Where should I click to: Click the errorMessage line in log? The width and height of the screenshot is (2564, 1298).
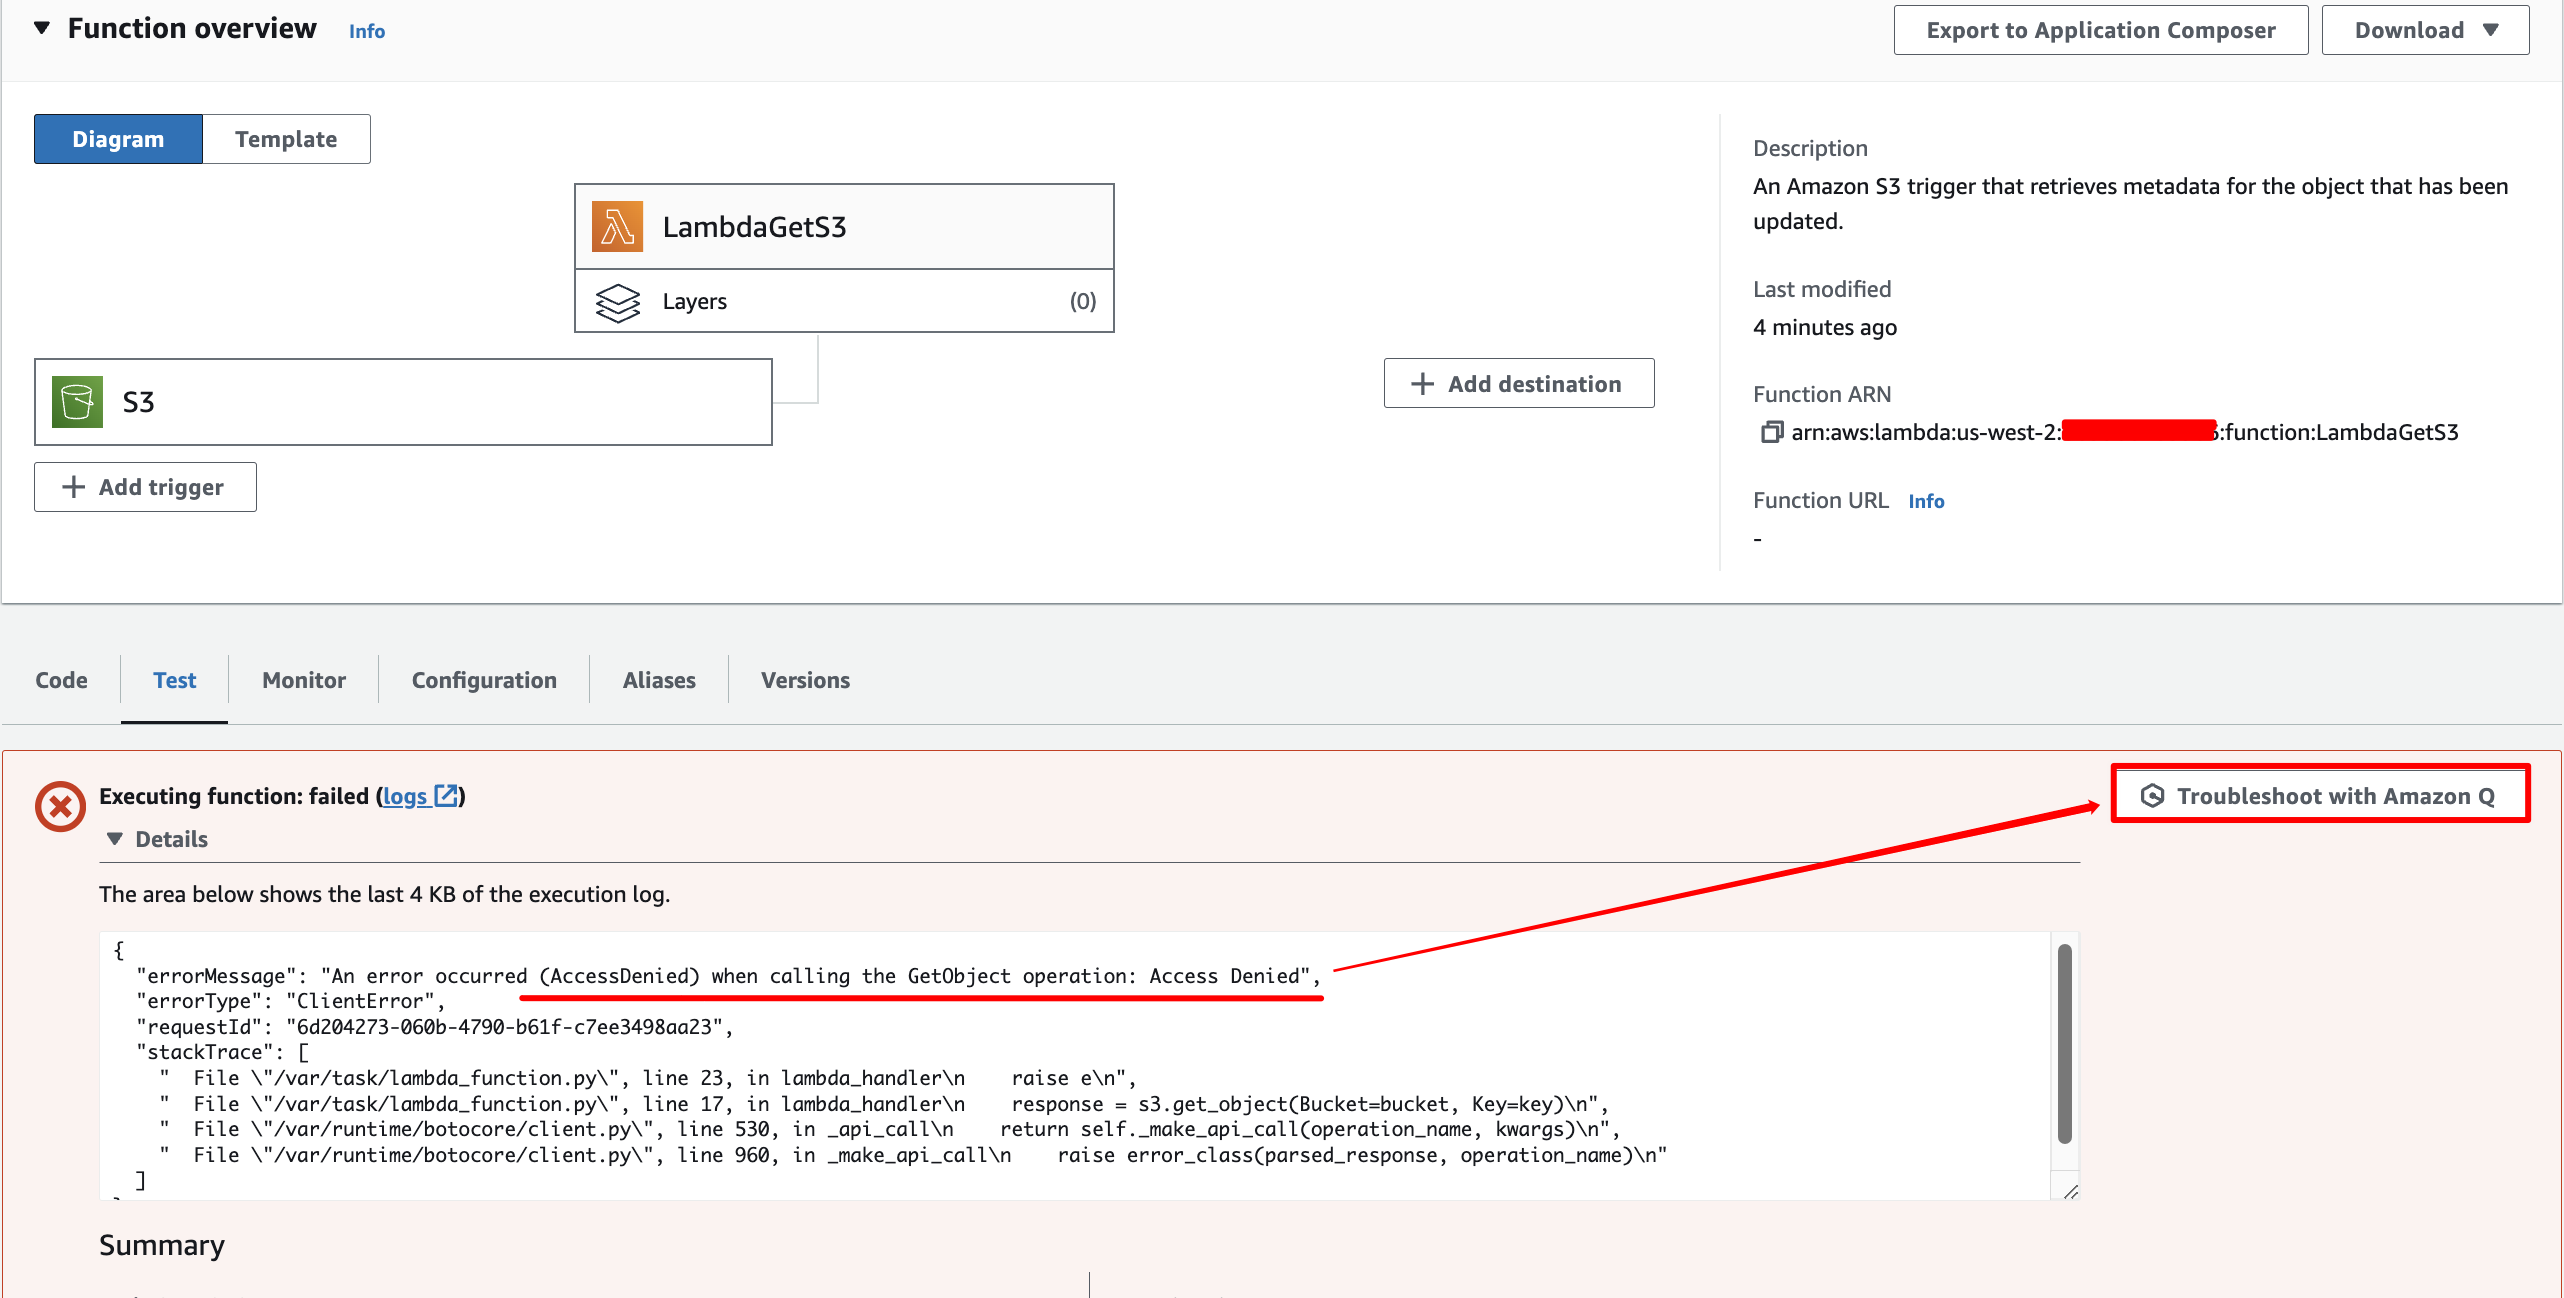[x=729, y=976]
